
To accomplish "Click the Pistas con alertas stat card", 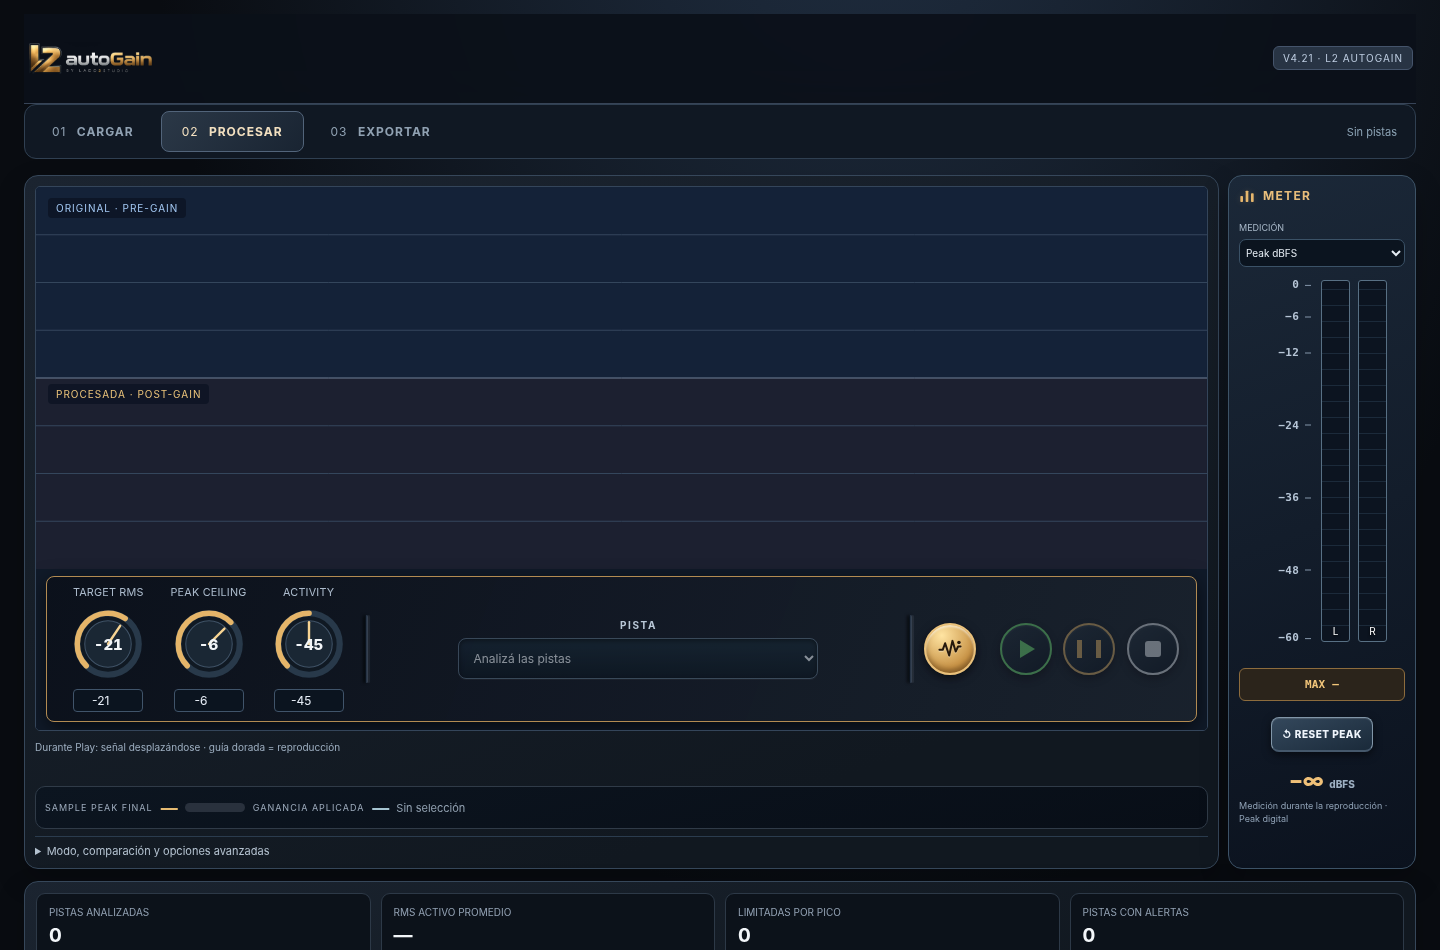I will [x=1236, y=921].
